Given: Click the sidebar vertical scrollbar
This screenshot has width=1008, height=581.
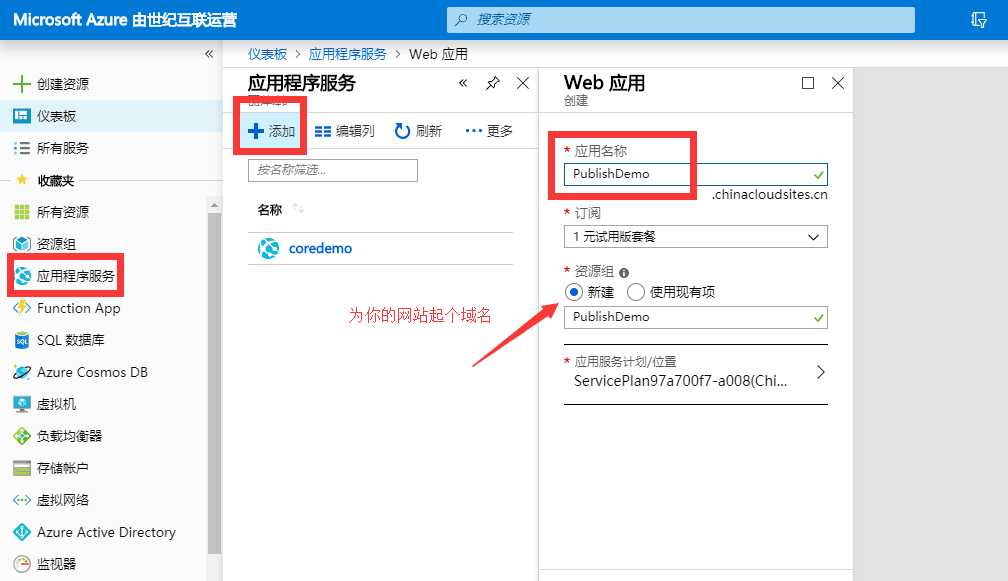Looking at the screenshot, I should click(214, 382).
